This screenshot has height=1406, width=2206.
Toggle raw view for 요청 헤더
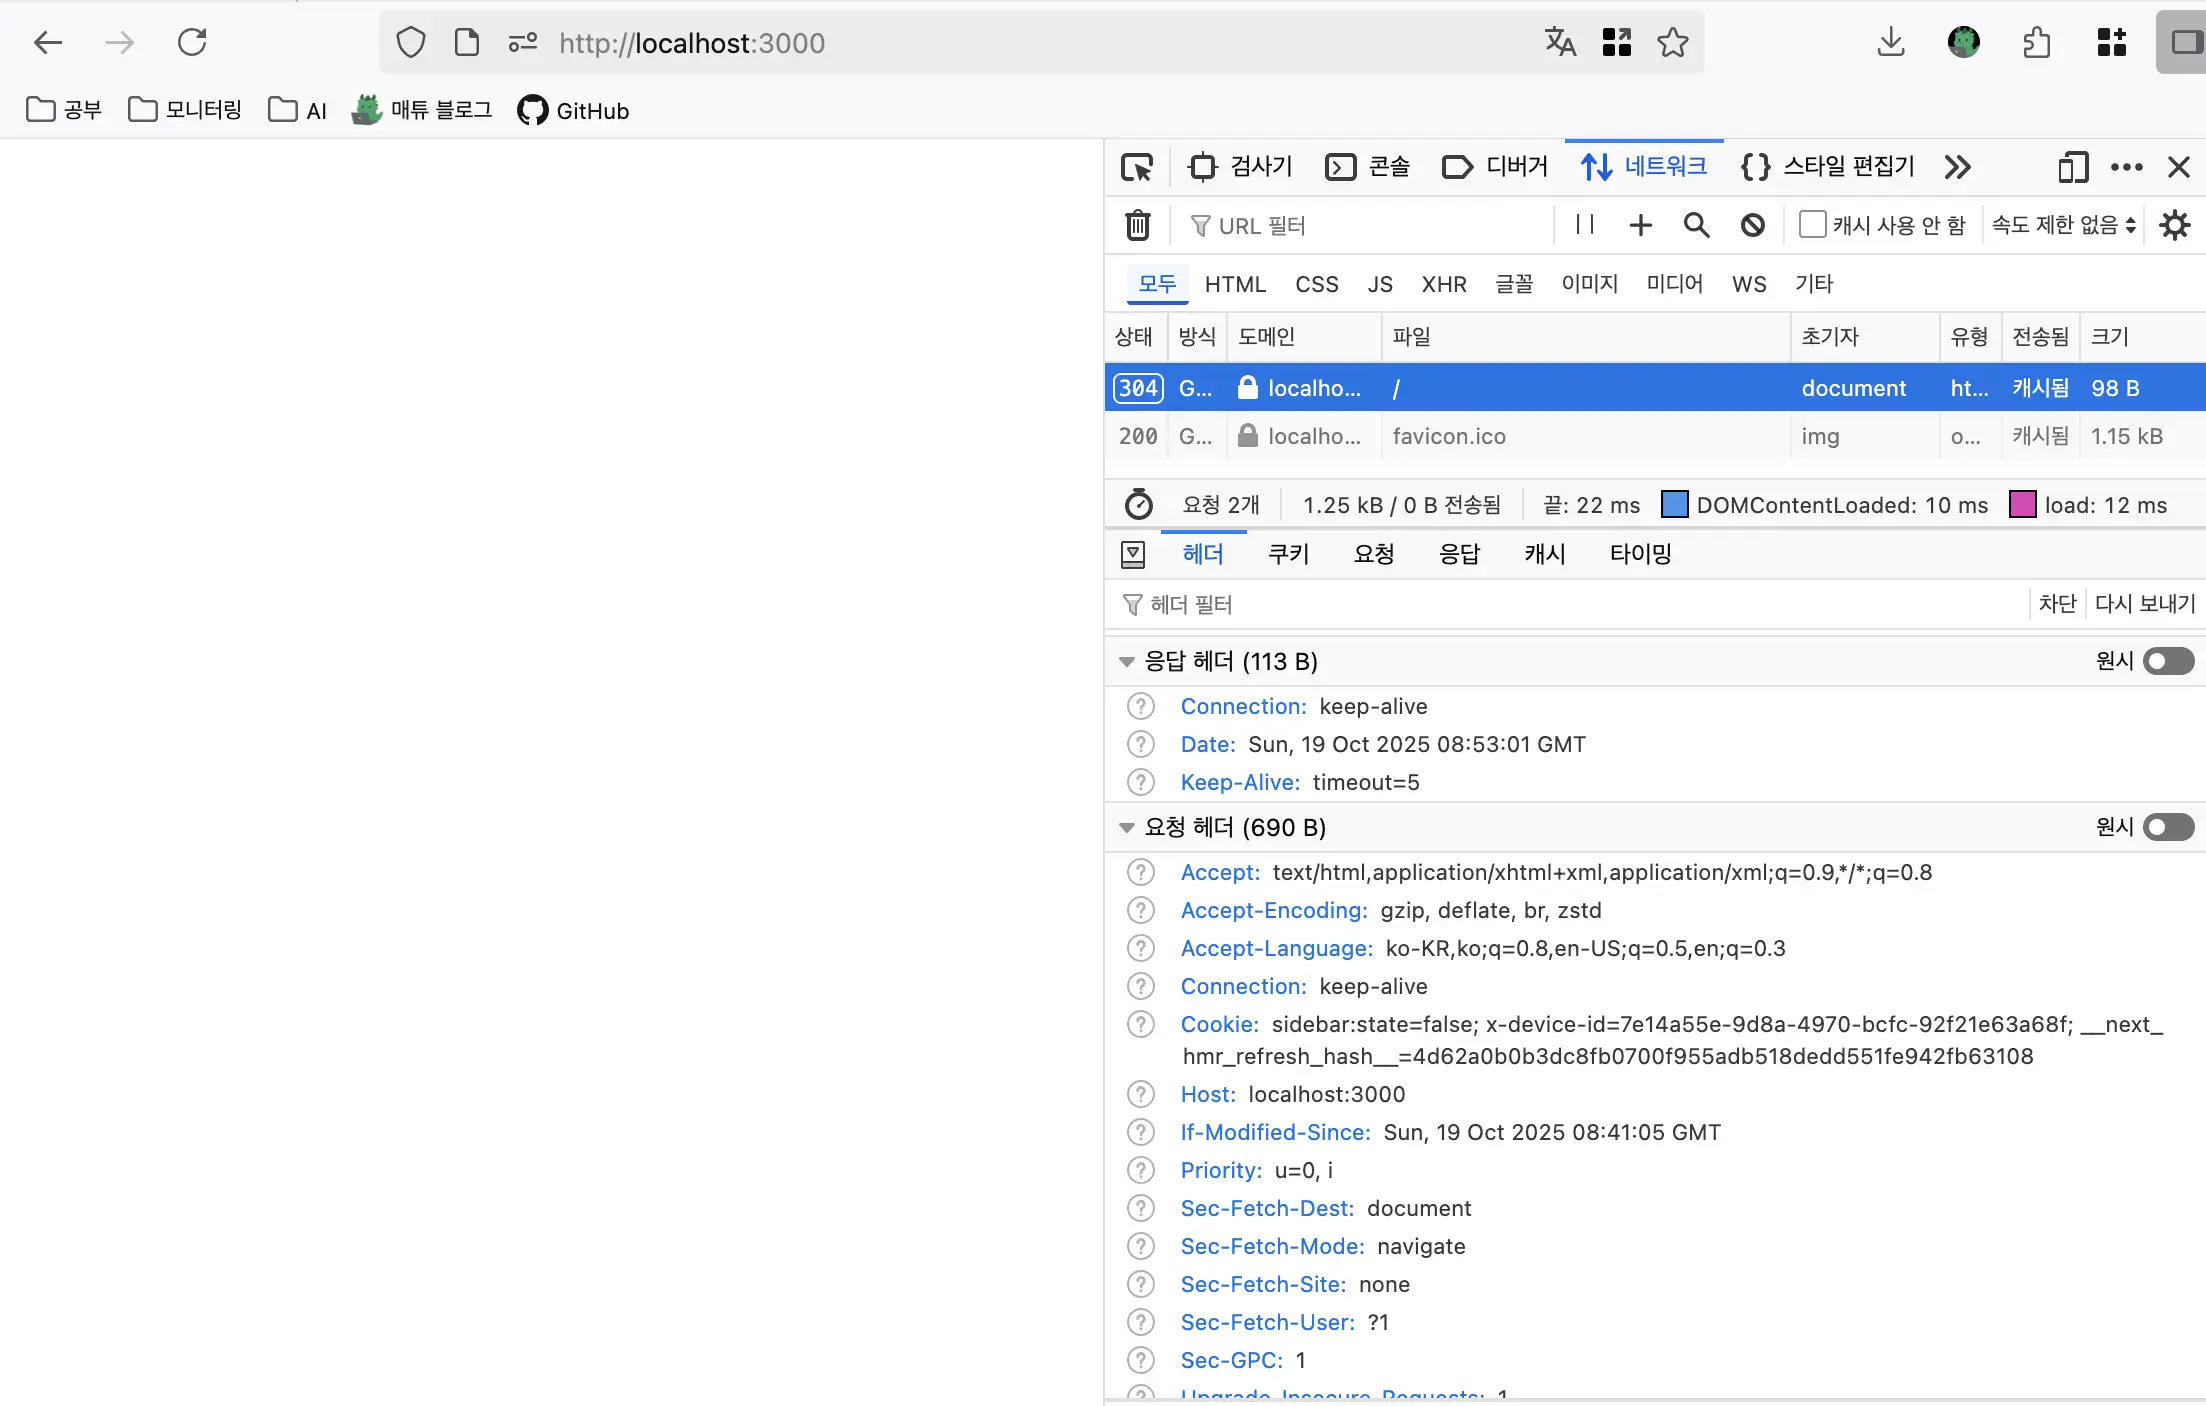(x=2168, y=827)
